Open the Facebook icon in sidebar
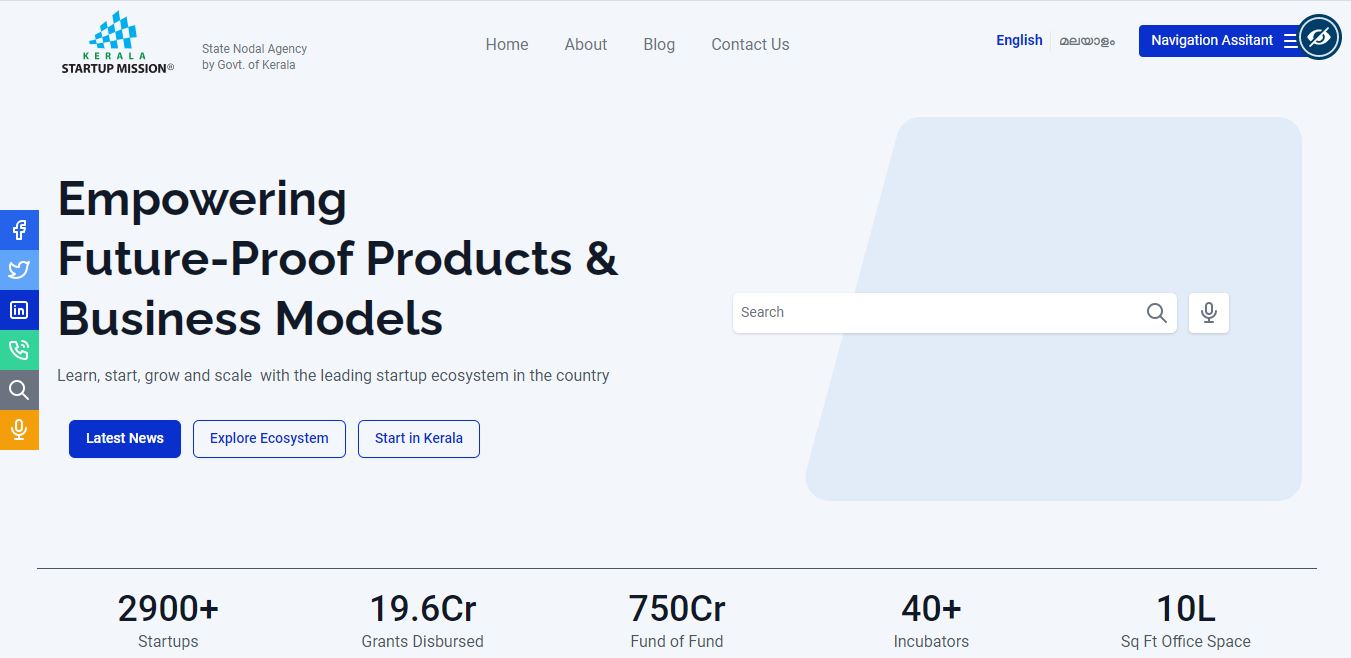 pos(19,230)
